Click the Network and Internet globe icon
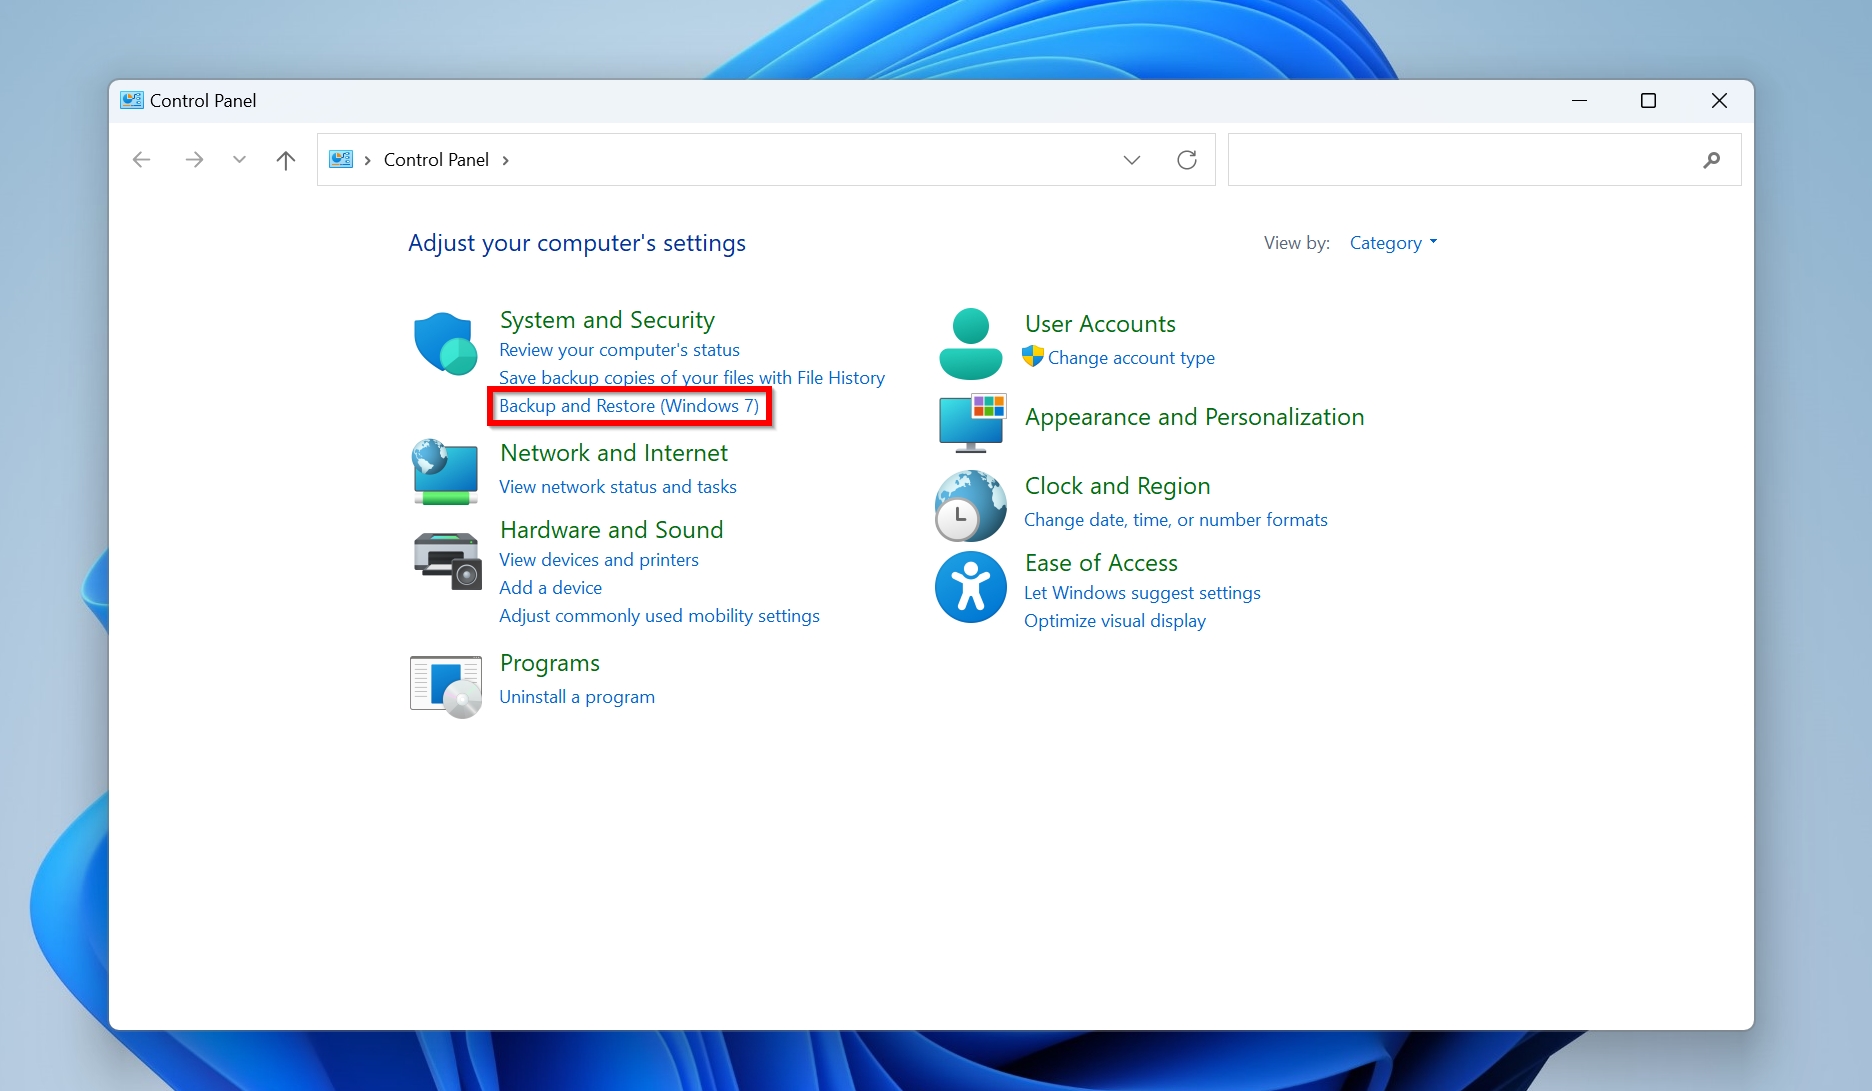Image resolution: width=1872 pixels, height=1091 pixels. click(445, 471)
